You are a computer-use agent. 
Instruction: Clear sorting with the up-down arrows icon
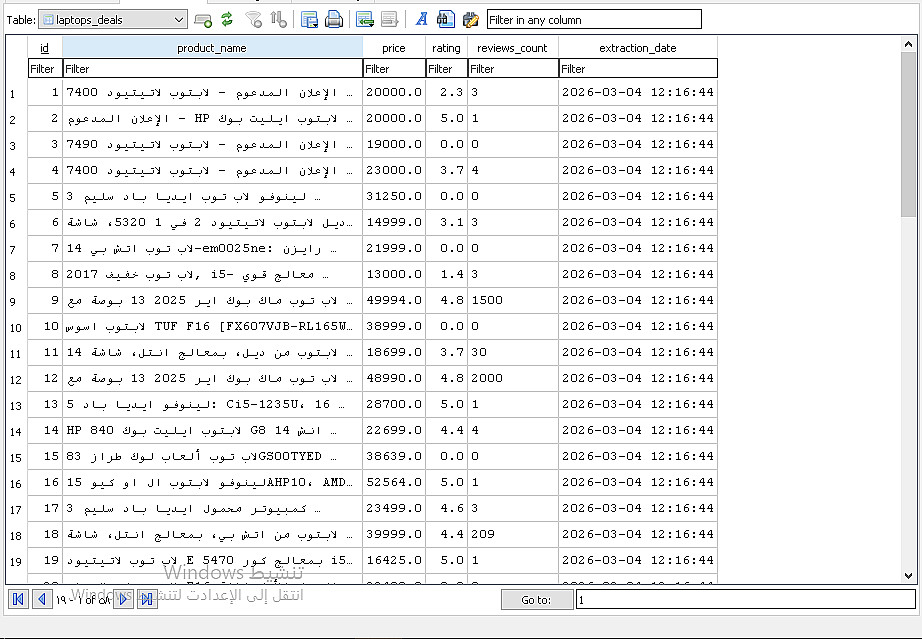278,19
